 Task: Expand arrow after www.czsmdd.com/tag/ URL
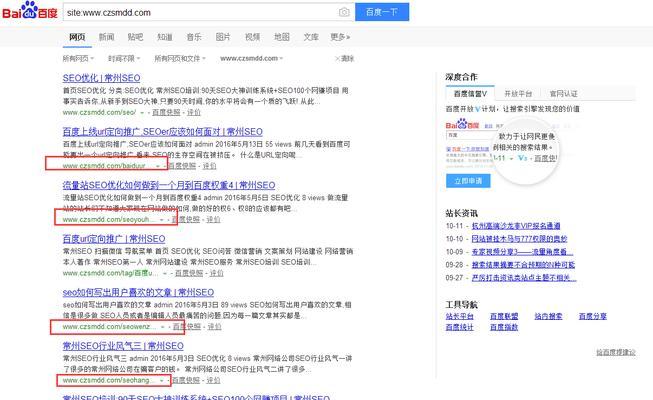165,273
